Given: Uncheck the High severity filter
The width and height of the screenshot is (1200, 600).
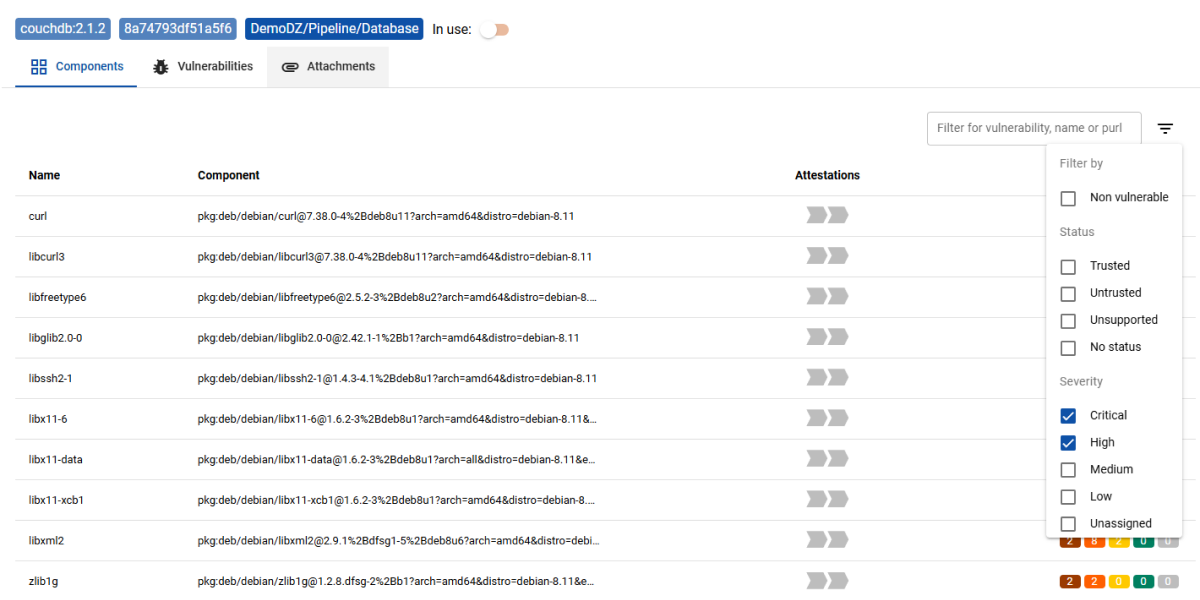Looking at the screenshot, I should coord(1068,443).
